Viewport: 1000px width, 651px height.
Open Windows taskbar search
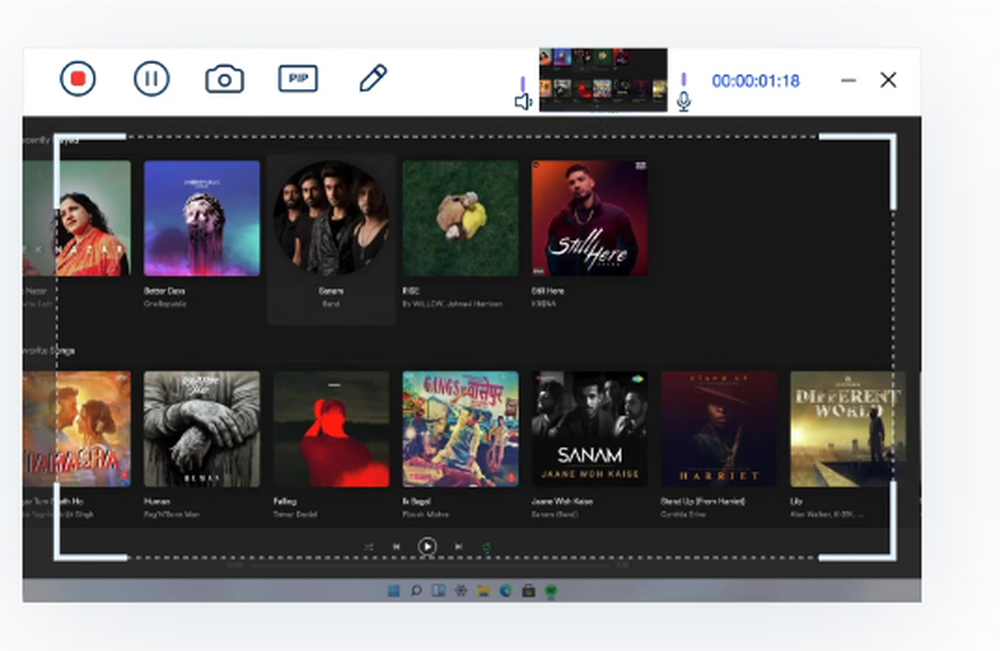tap(416, 591)
